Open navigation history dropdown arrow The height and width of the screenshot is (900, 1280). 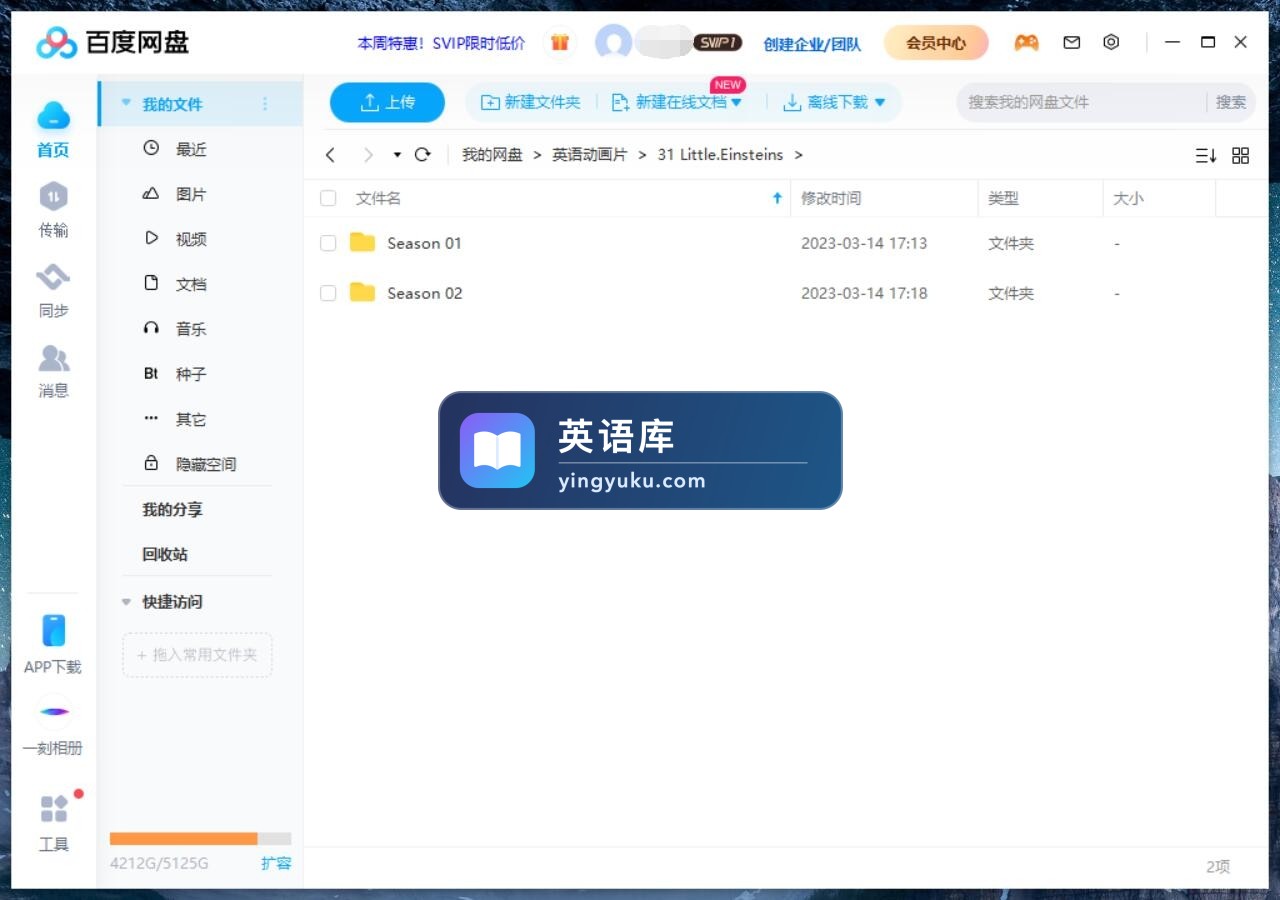pyautogui.click(x=397, y=155)
